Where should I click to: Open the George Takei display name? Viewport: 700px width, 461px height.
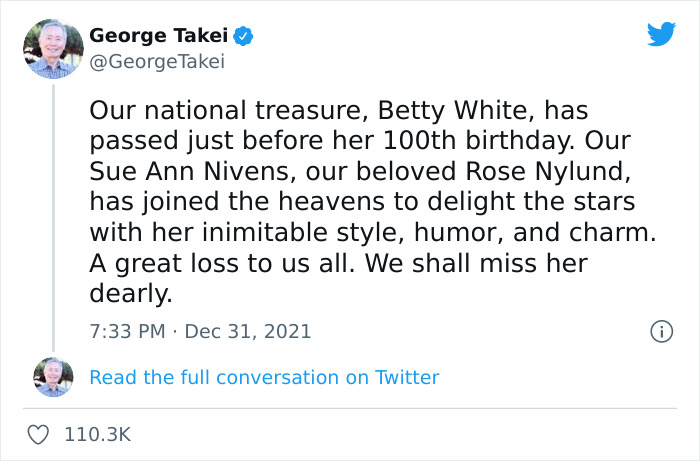160,37
